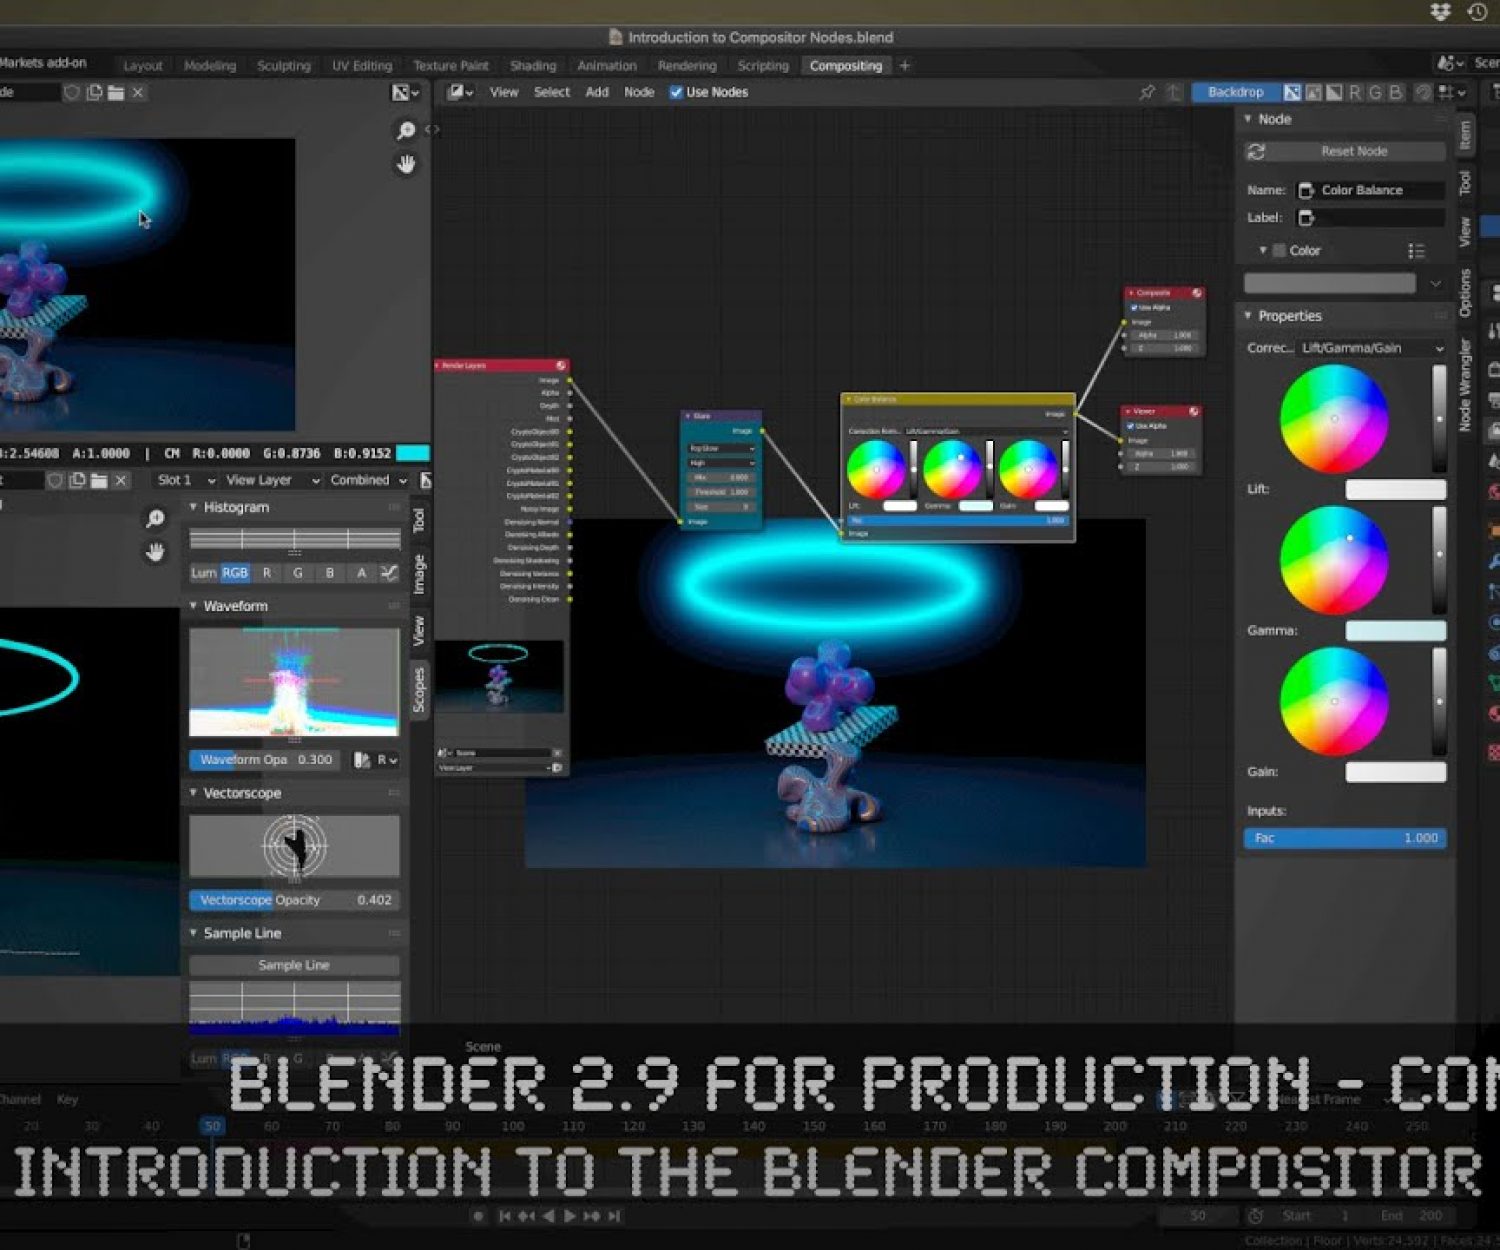This screenshot has width=1500, height=1250.
Task: Switch to the Shading workspace tab
Action: [533, 66]
